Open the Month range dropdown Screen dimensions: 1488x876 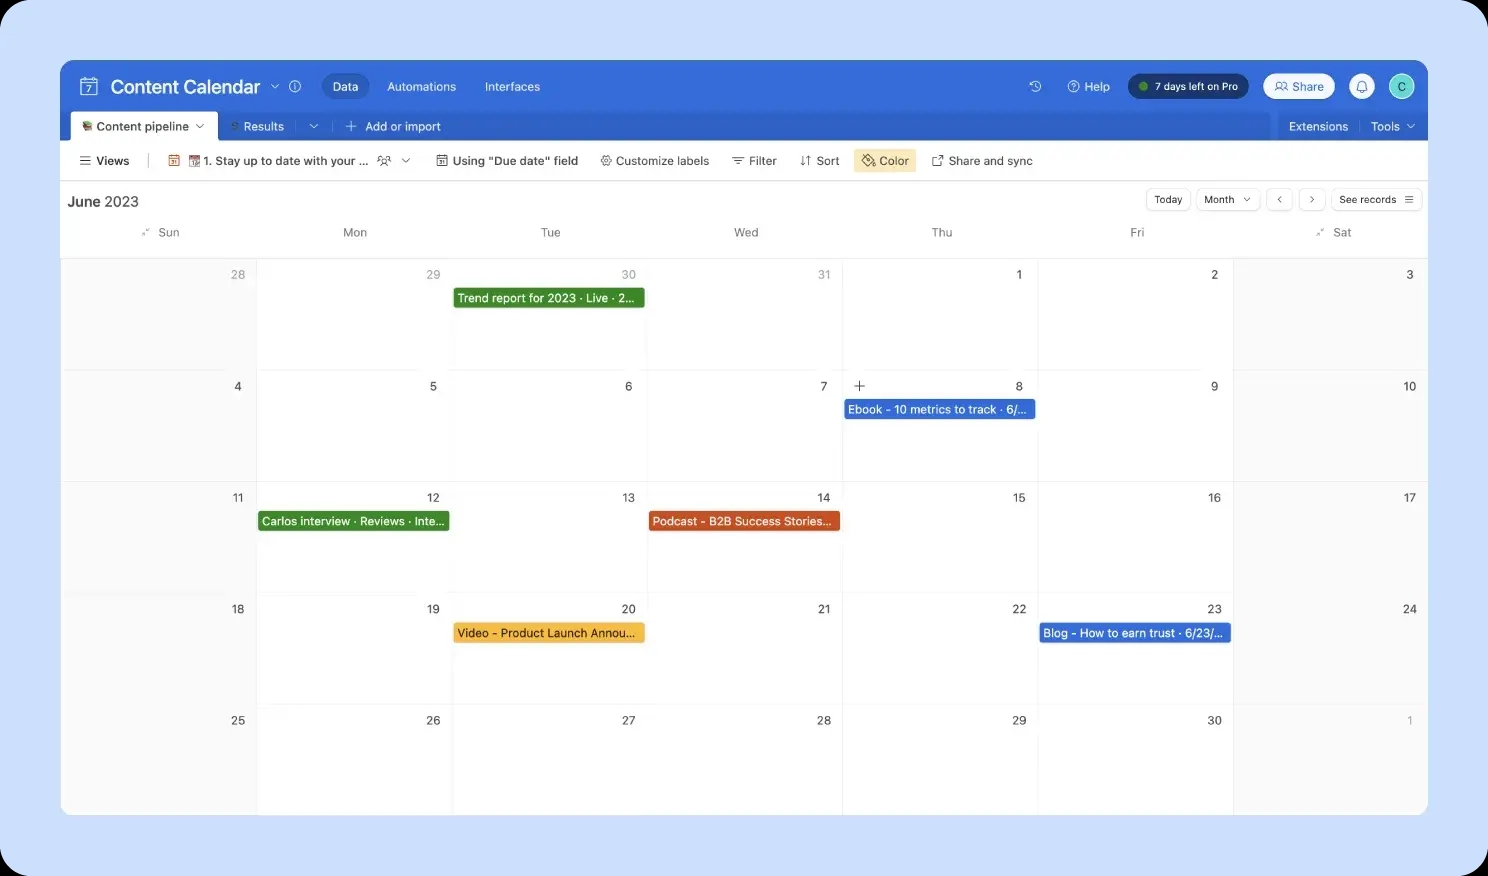tap(1227, 200)
